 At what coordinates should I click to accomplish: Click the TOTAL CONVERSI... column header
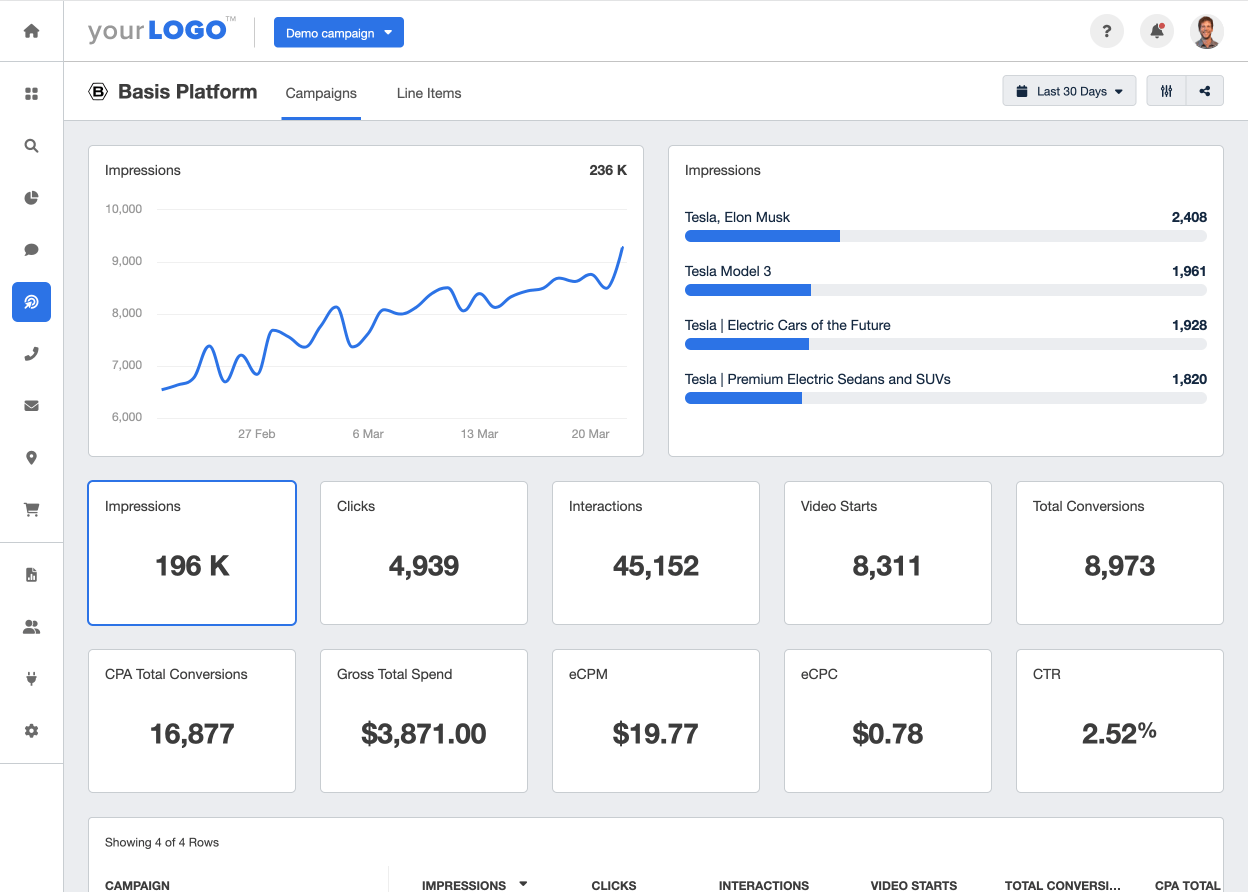tap(1063, 885)
